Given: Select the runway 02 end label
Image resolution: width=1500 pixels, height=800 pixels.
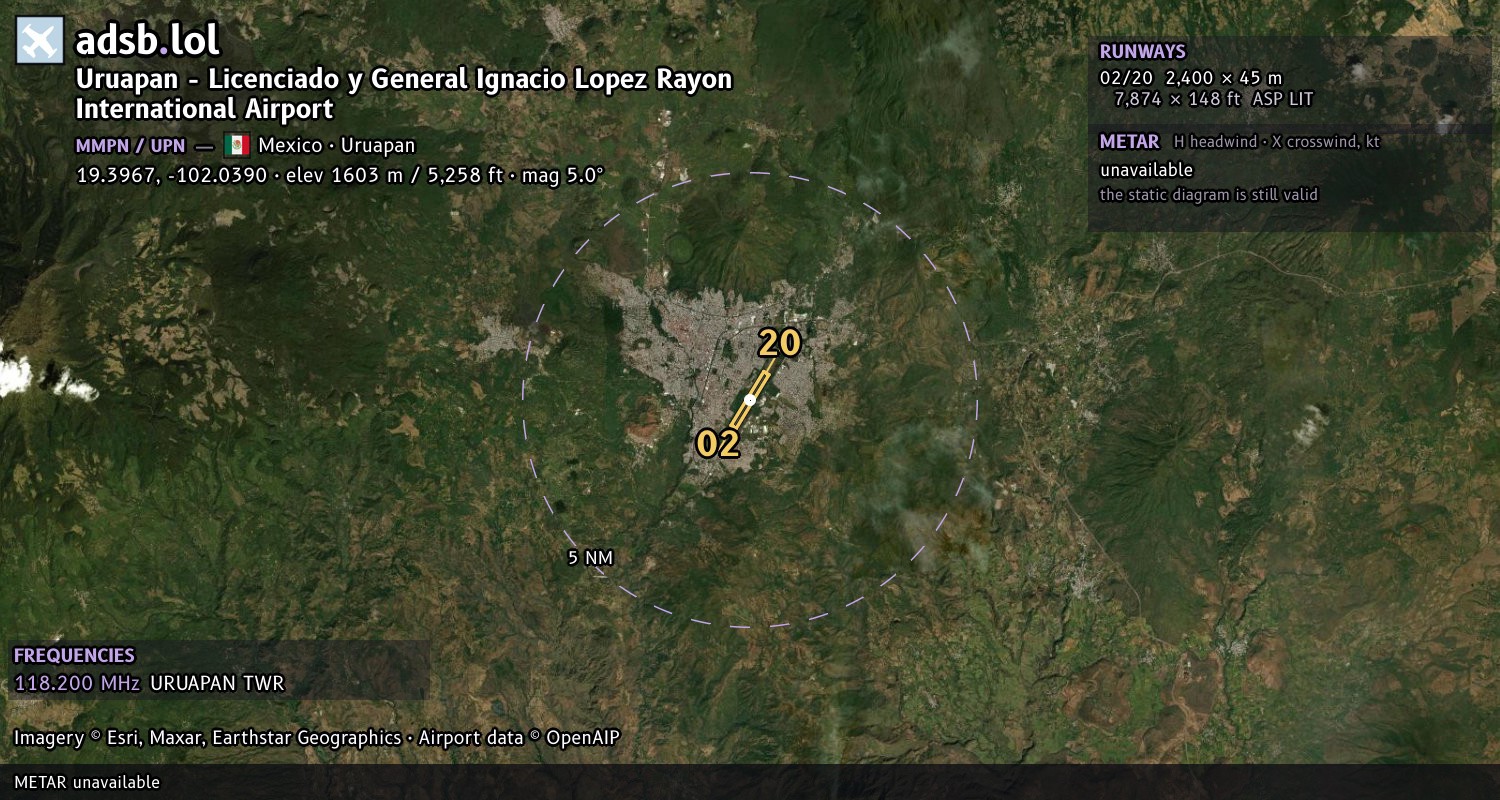Looking at the screenshot, I should pos(718,444).
